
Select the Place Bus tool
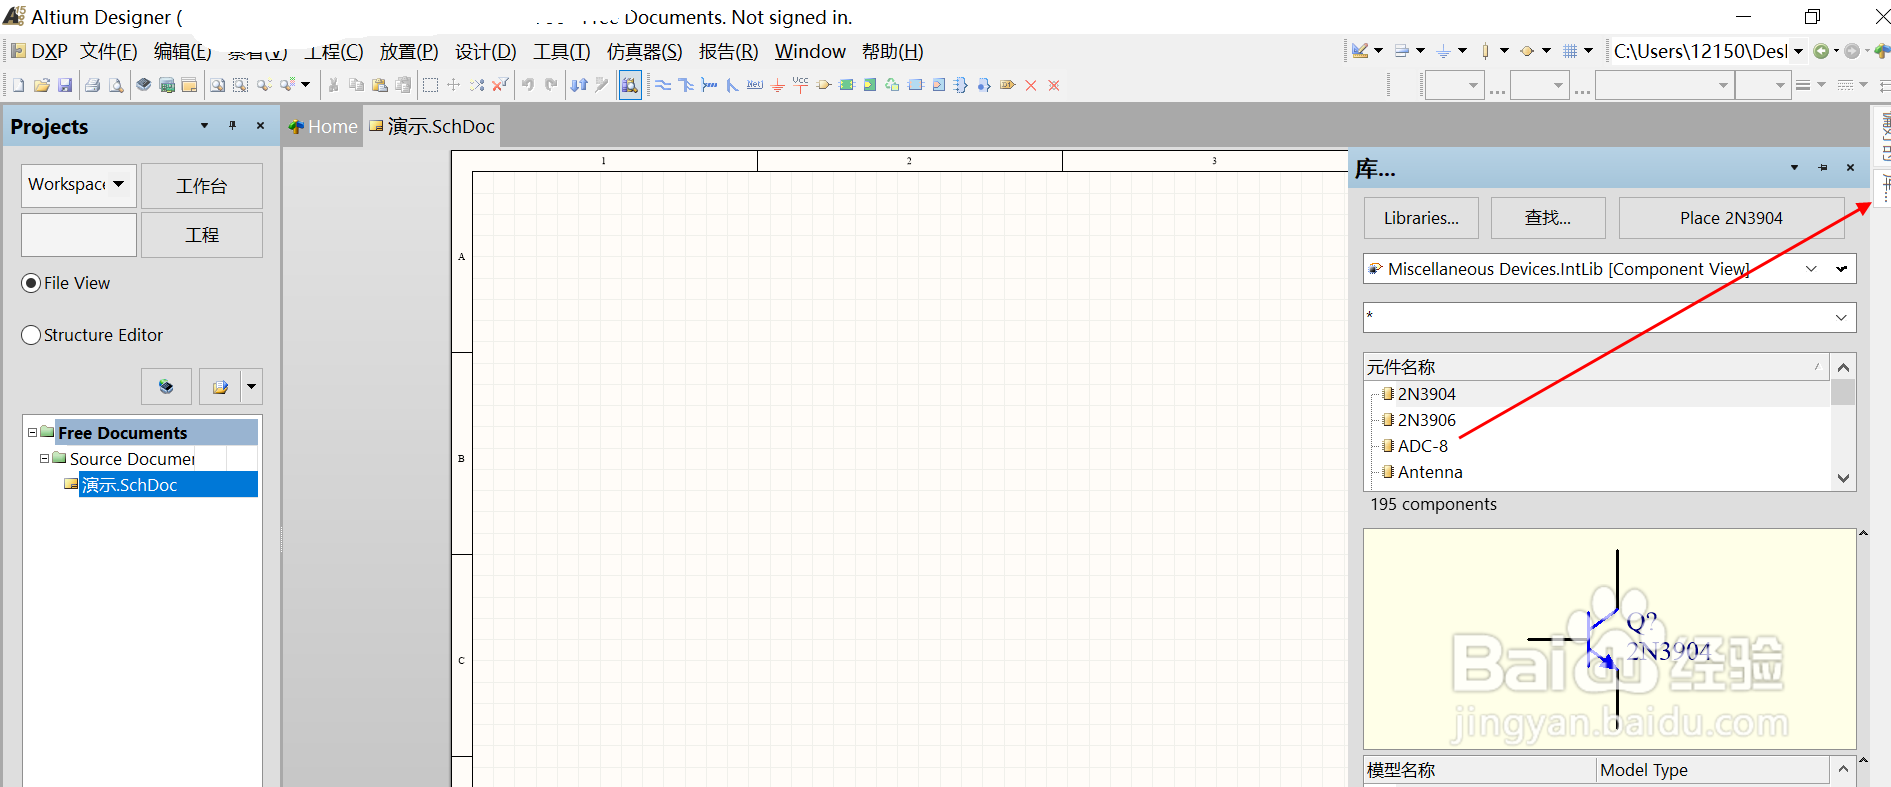(686, 85)
